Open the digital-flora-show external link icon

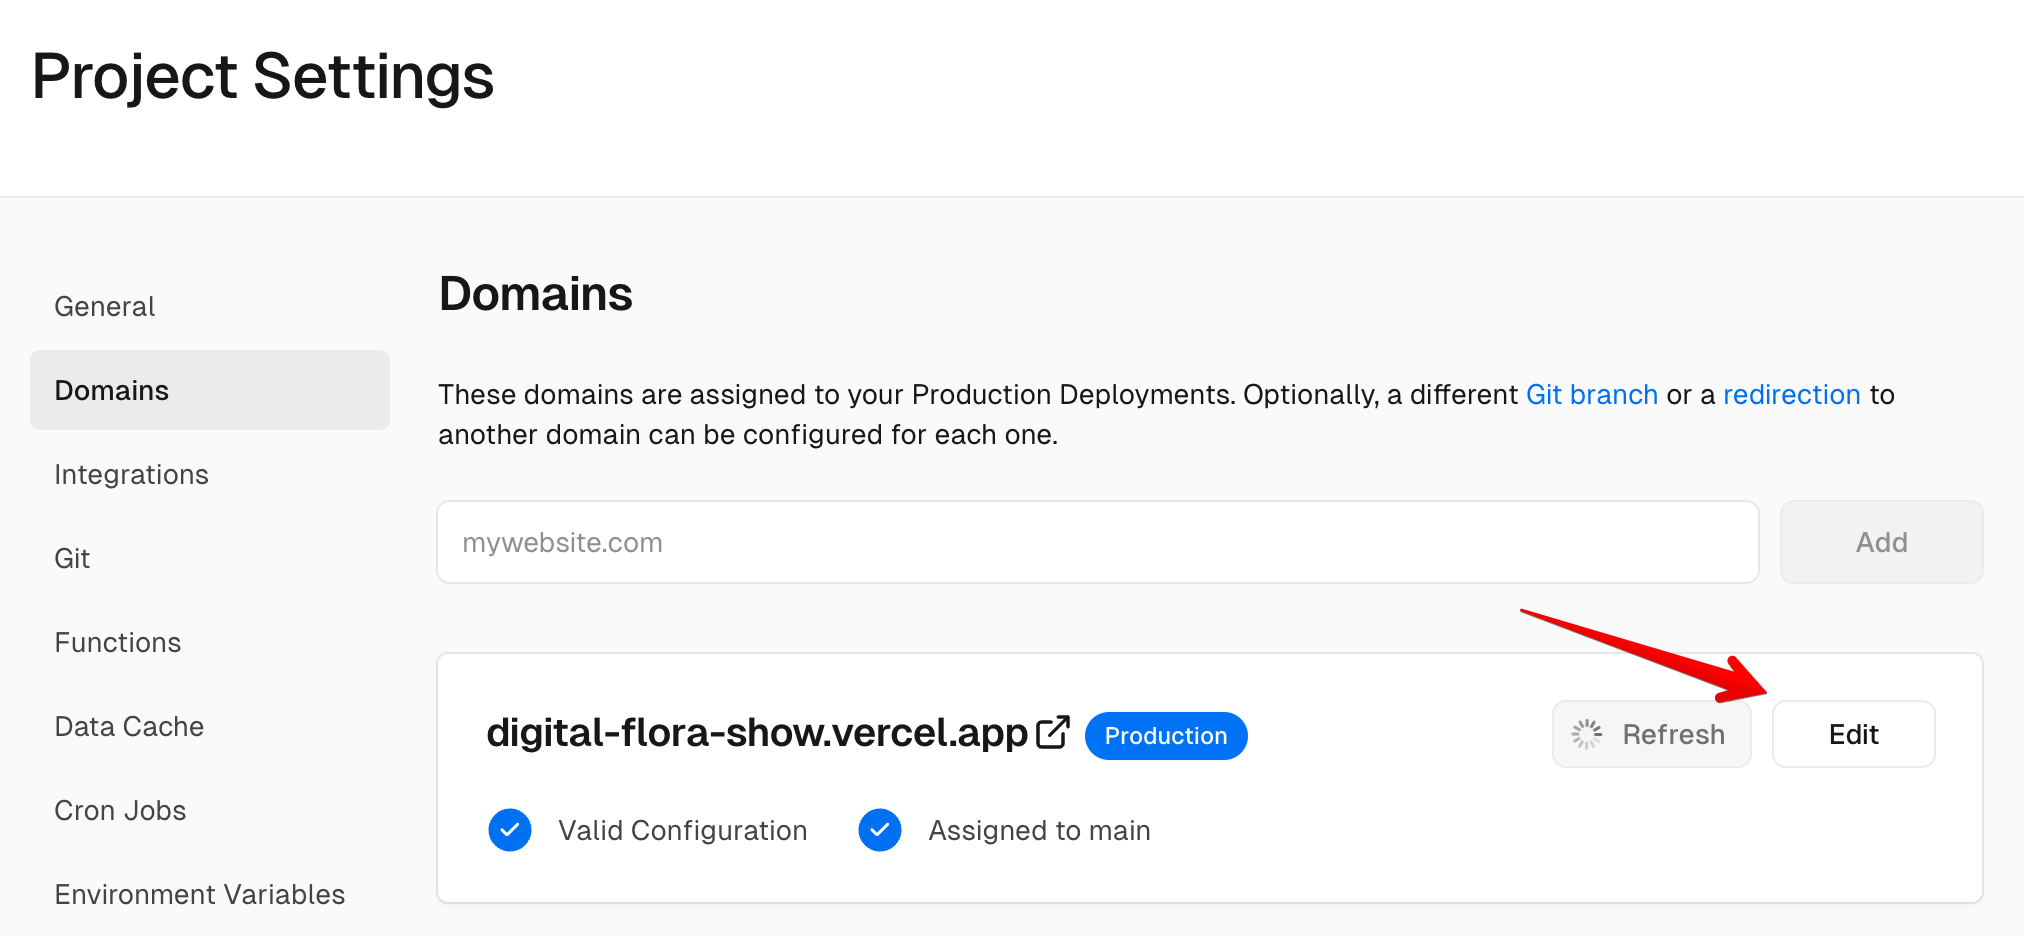point(1053,733)
